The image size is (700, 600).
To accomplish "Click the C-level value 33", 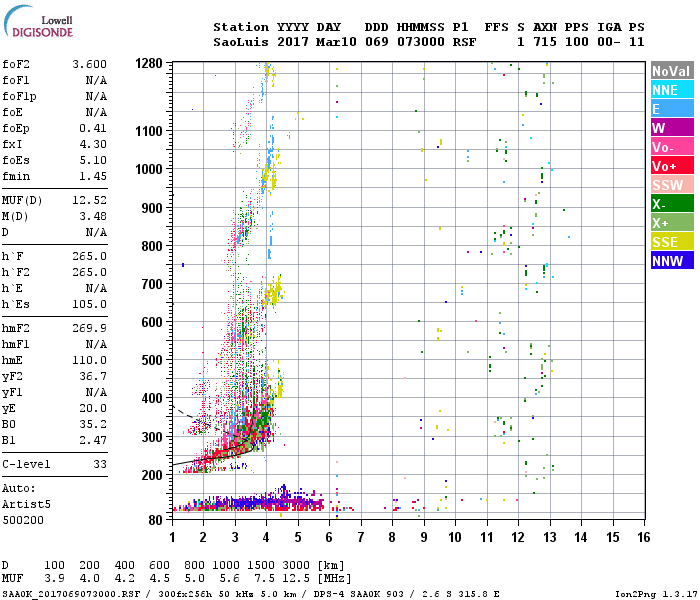I will [100, 464].
